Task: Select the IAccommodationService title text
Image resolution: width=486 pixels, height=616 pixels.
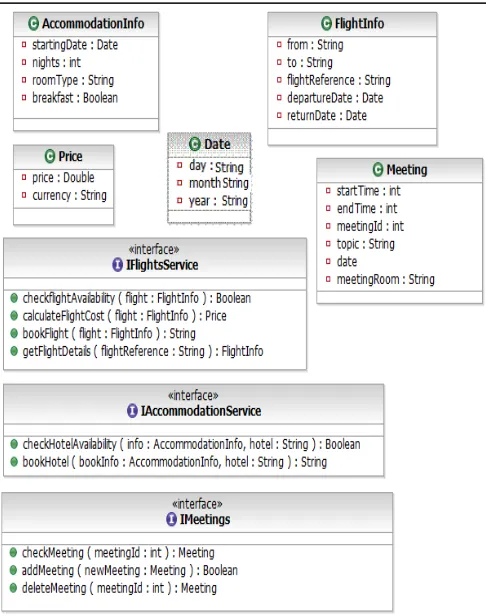Action: coord(201,411)
